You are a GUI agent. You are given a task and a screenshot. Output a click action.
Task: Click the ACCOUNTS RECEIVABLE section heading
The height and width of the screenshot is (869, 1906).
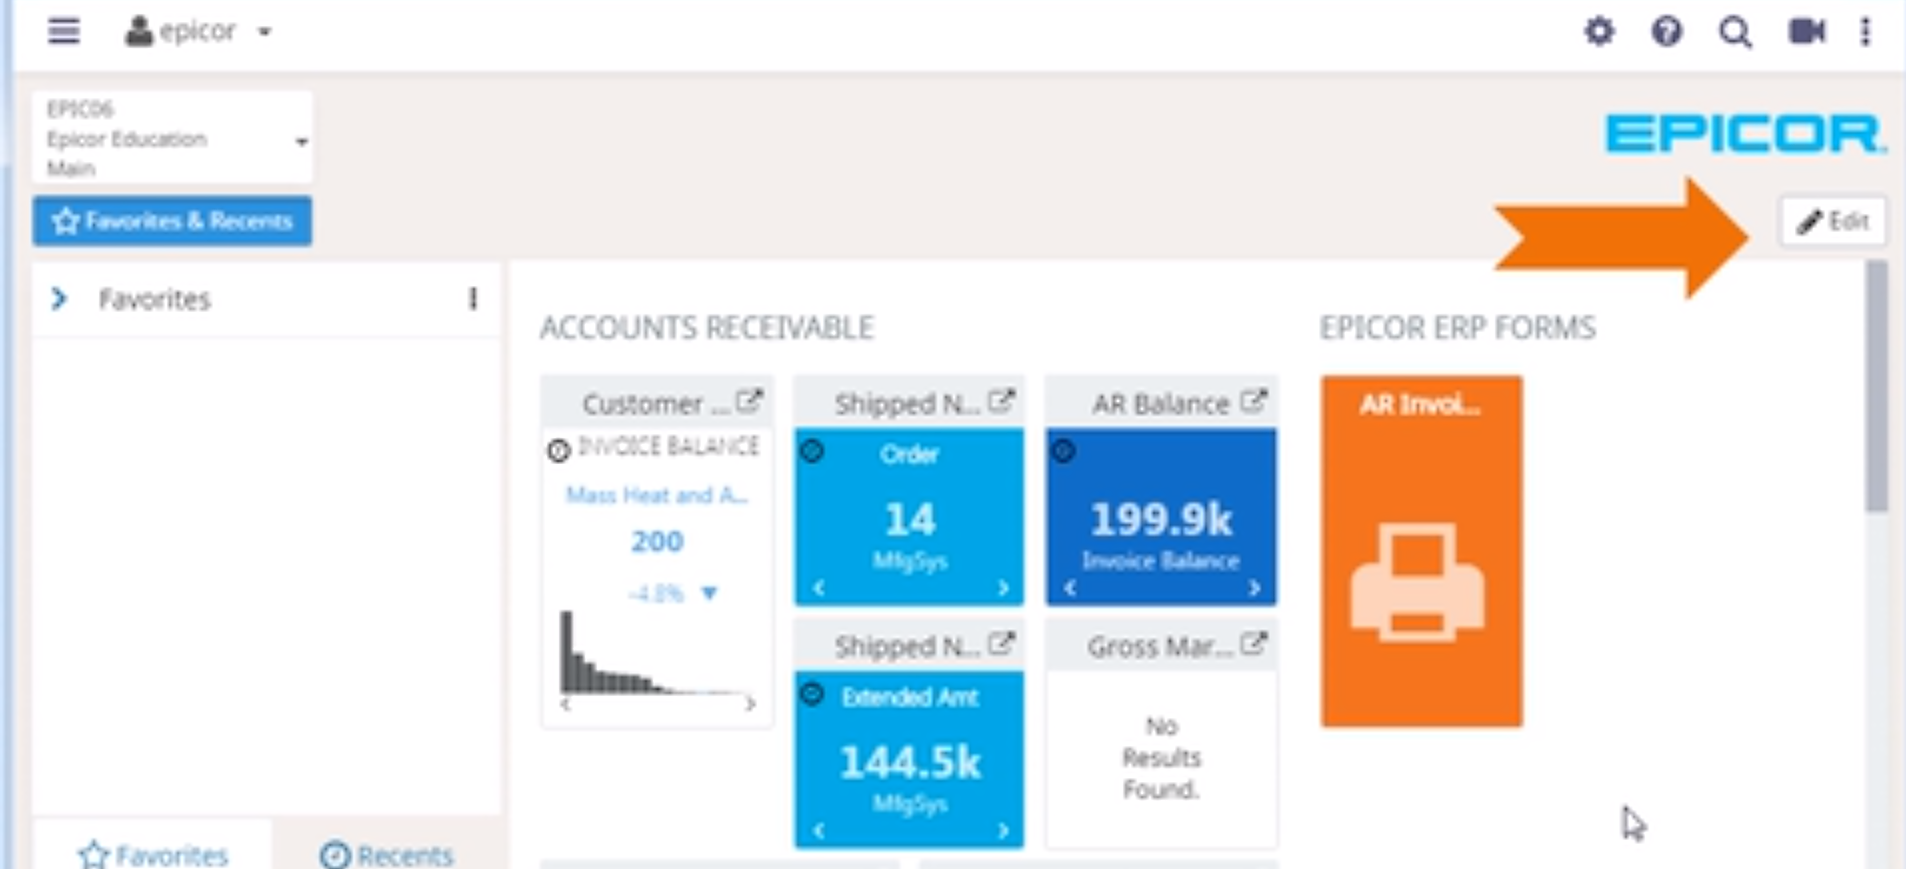point(707,328)
